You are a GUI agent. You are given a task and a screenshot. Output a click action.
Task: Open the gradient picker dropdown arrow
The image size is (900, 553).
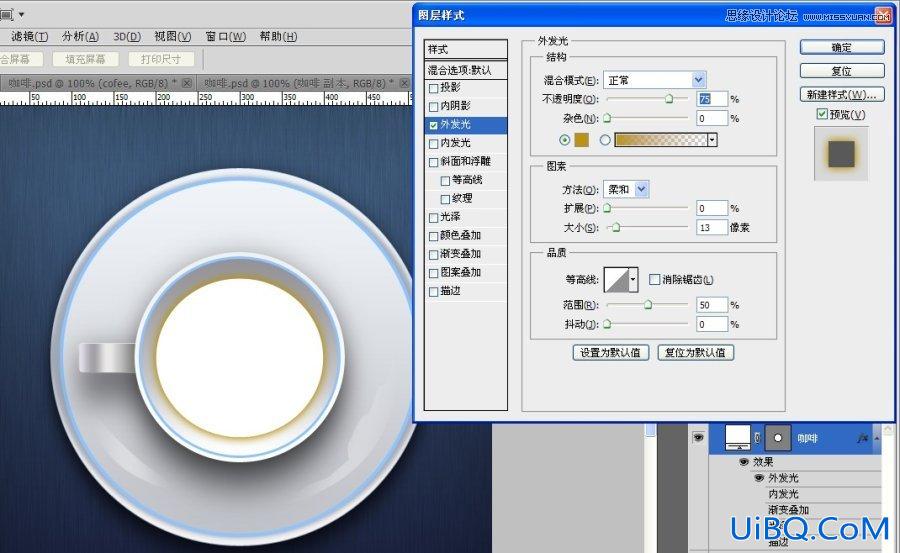[712, 140]
